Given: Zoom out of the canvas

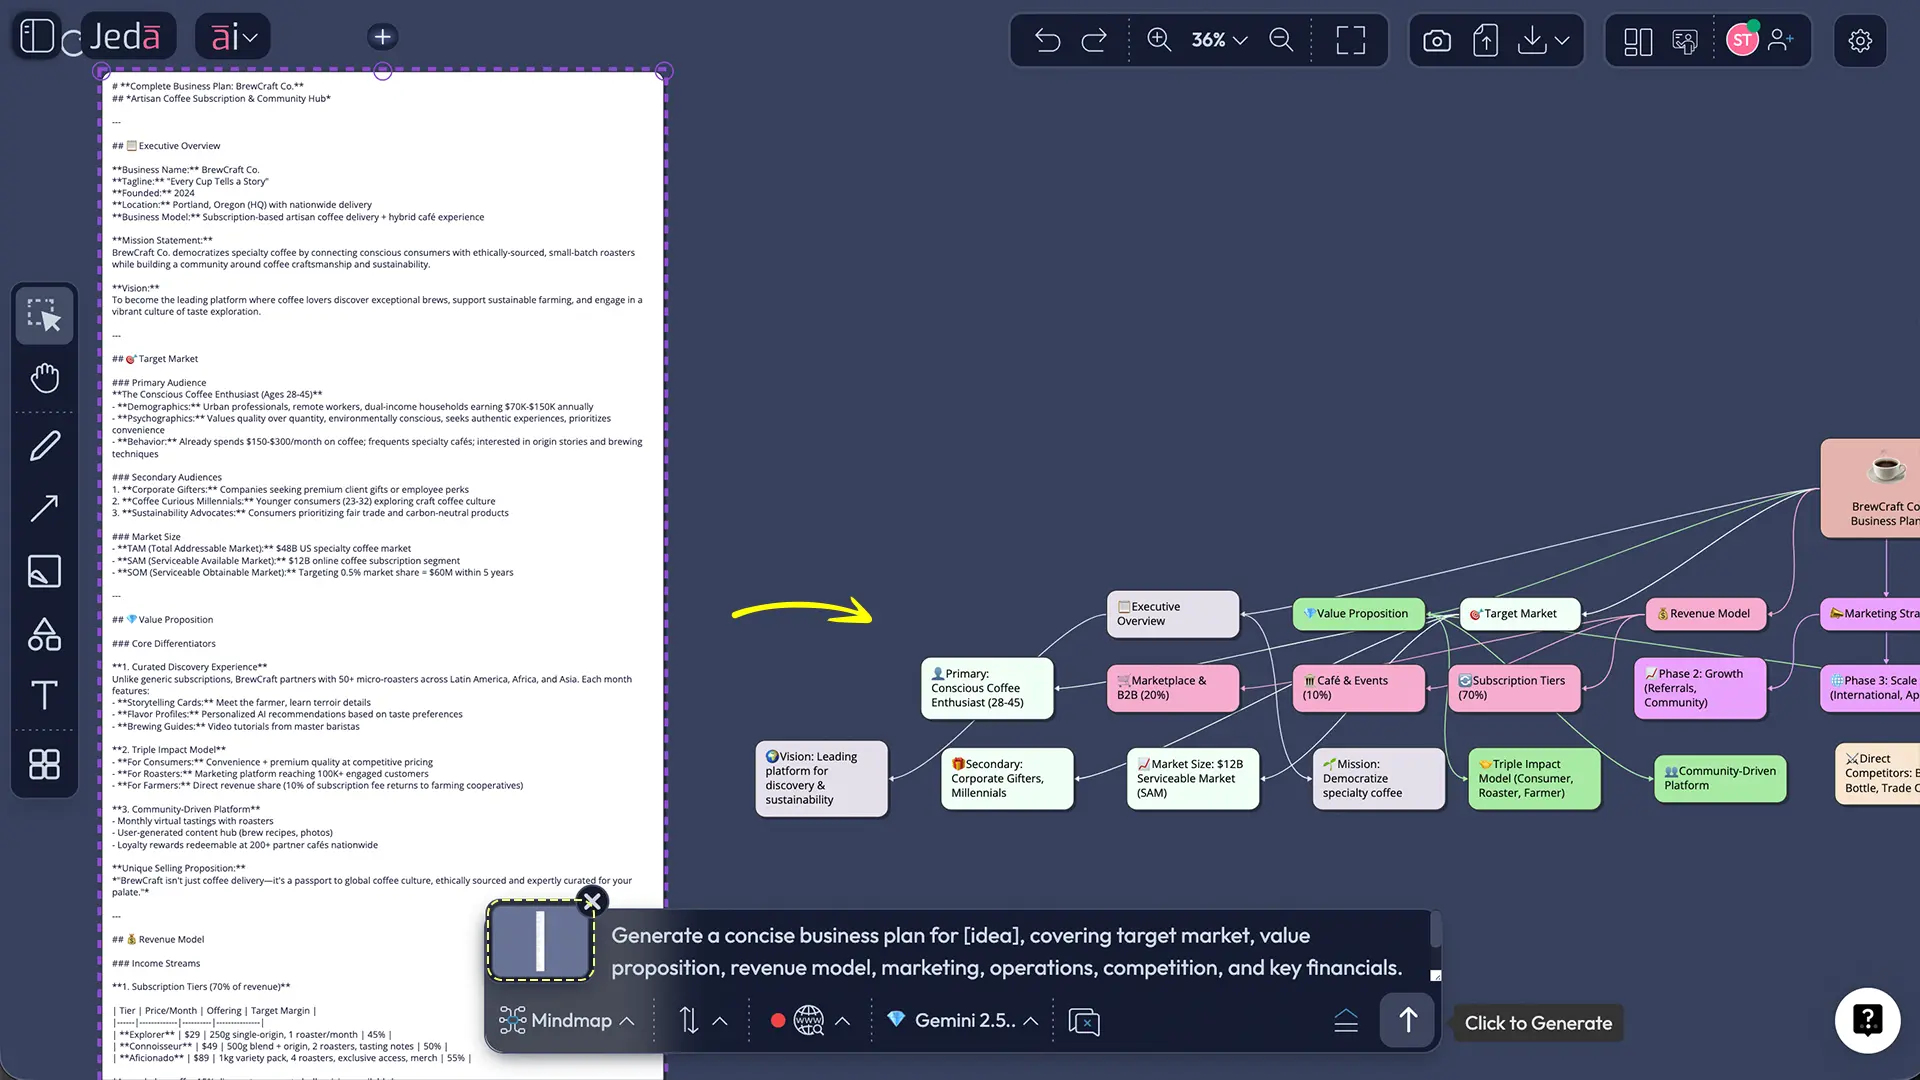Looking at the screenshot, I should [x=1281, y=40].
